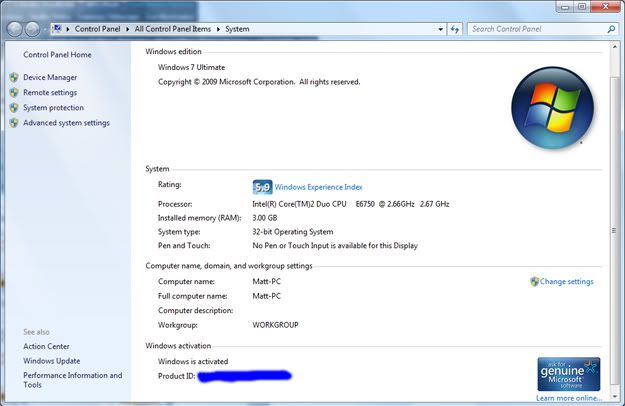Click the shield icon next to Change settings
Screen dimensions: 625x406
535,282
